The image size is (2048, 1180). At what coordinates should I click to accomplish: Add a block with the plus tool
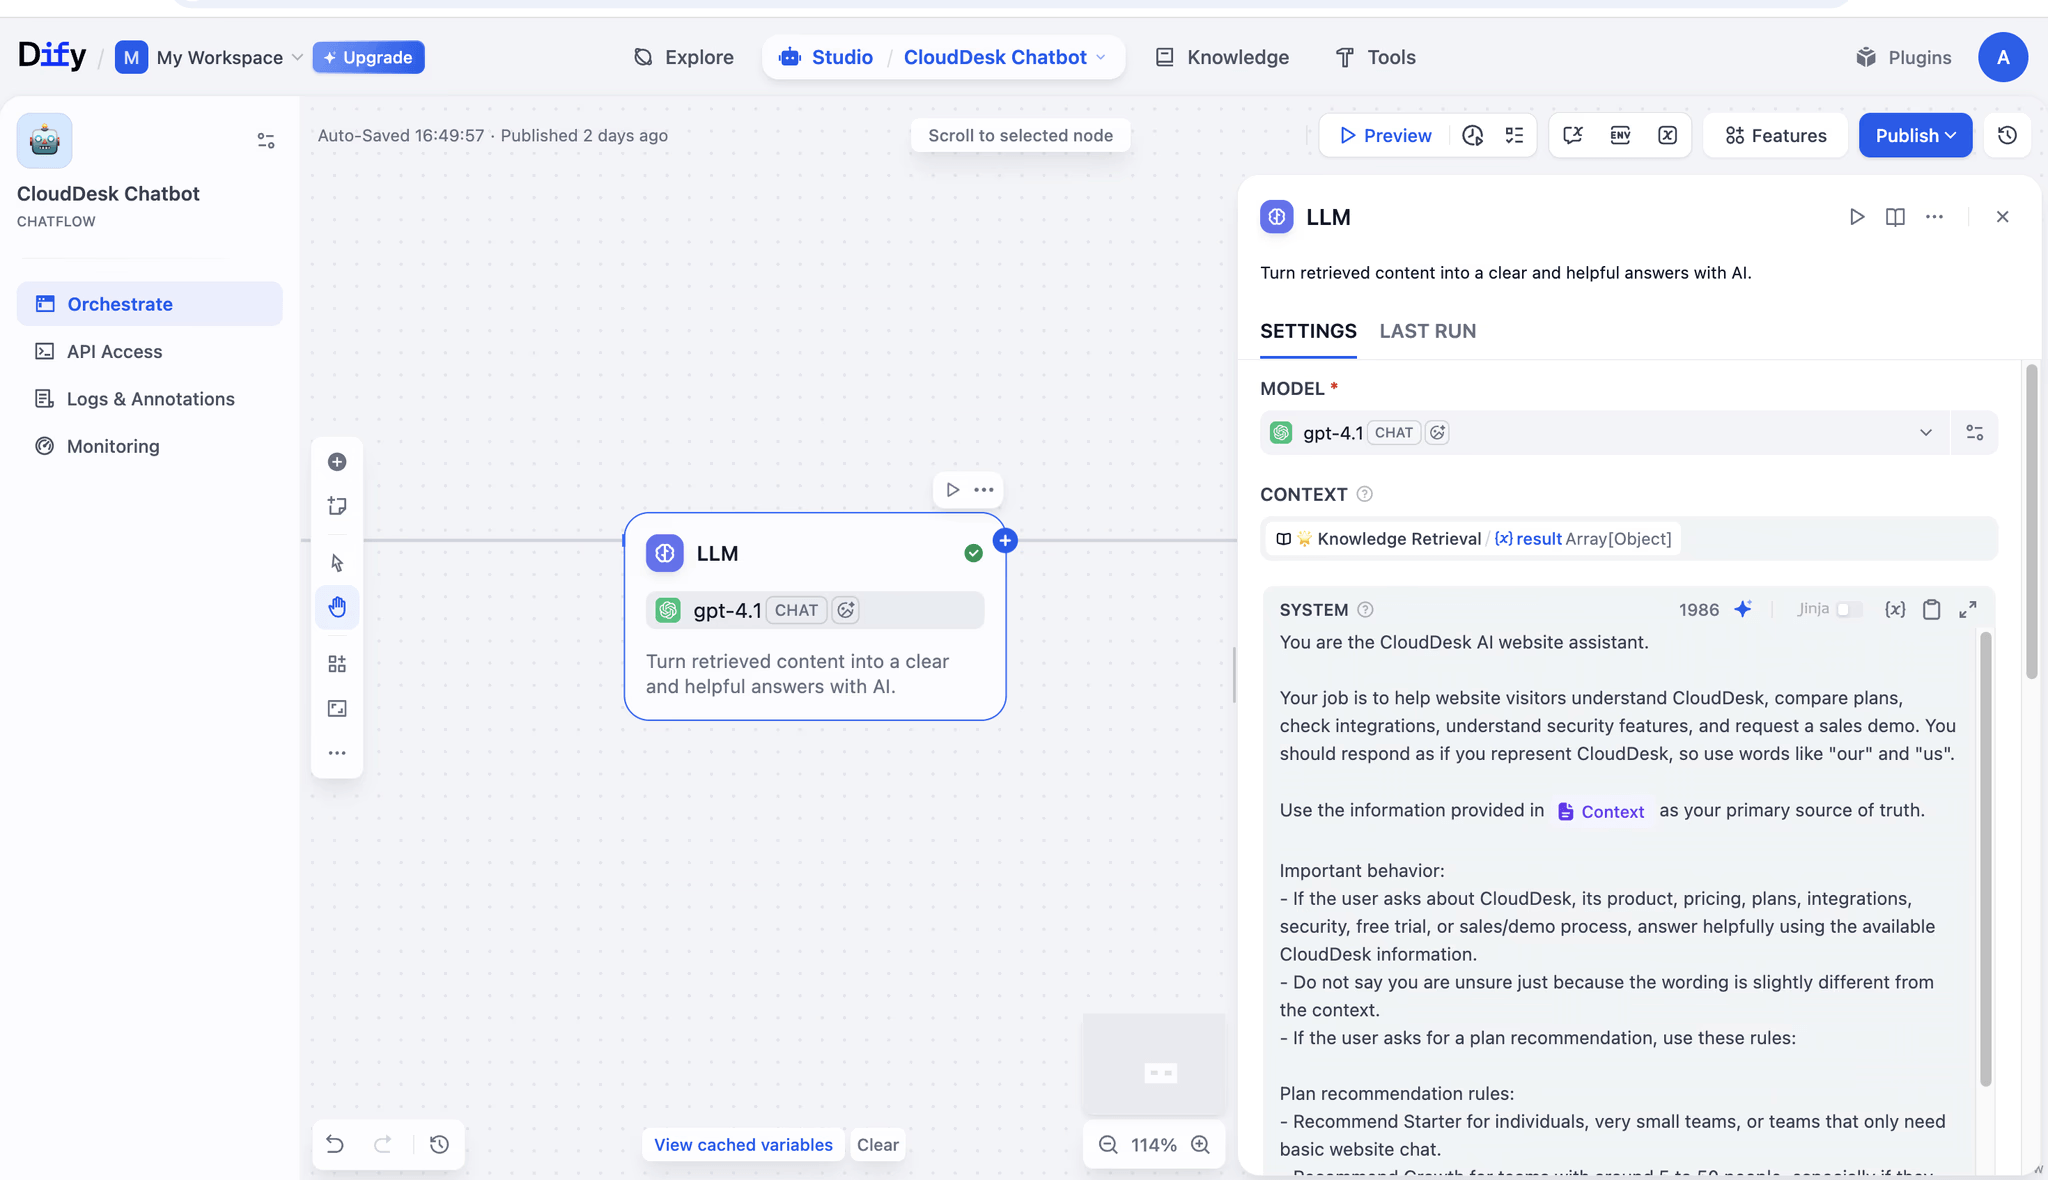pyautogui.click(x=337, y=462)
